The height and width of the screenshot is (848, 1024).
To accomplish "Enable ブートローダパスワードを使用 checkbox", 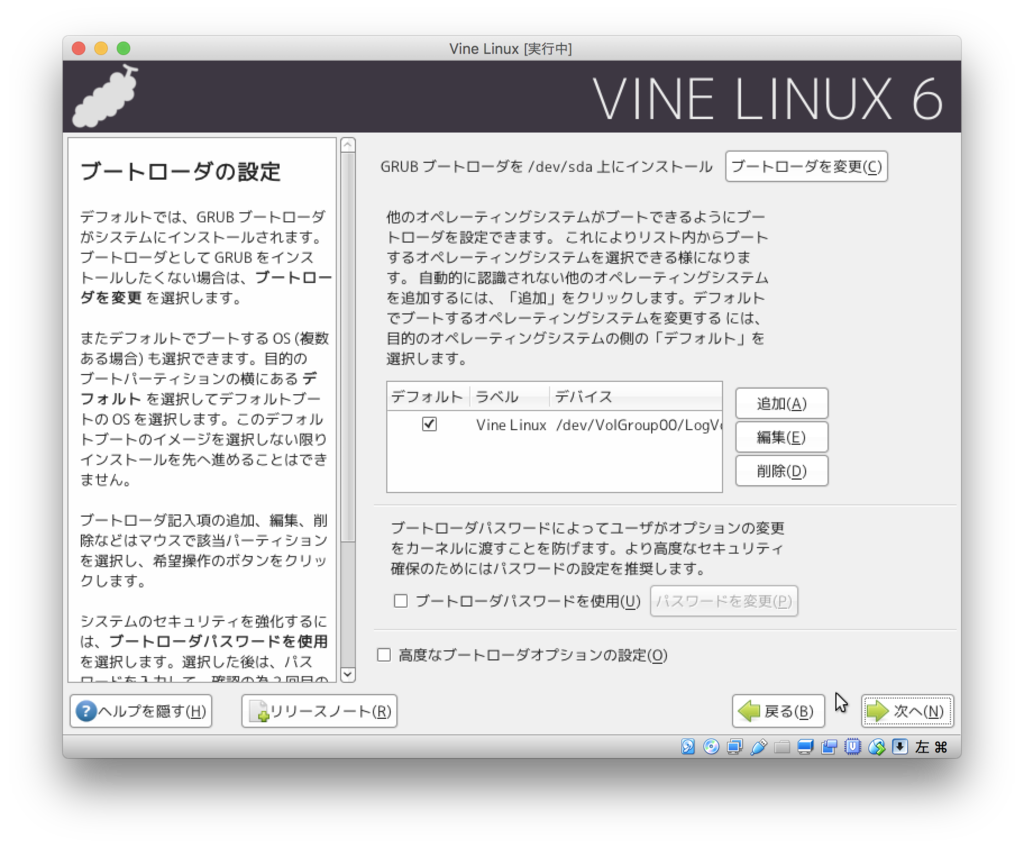I will pyautogui.click(x=401, y=600).
